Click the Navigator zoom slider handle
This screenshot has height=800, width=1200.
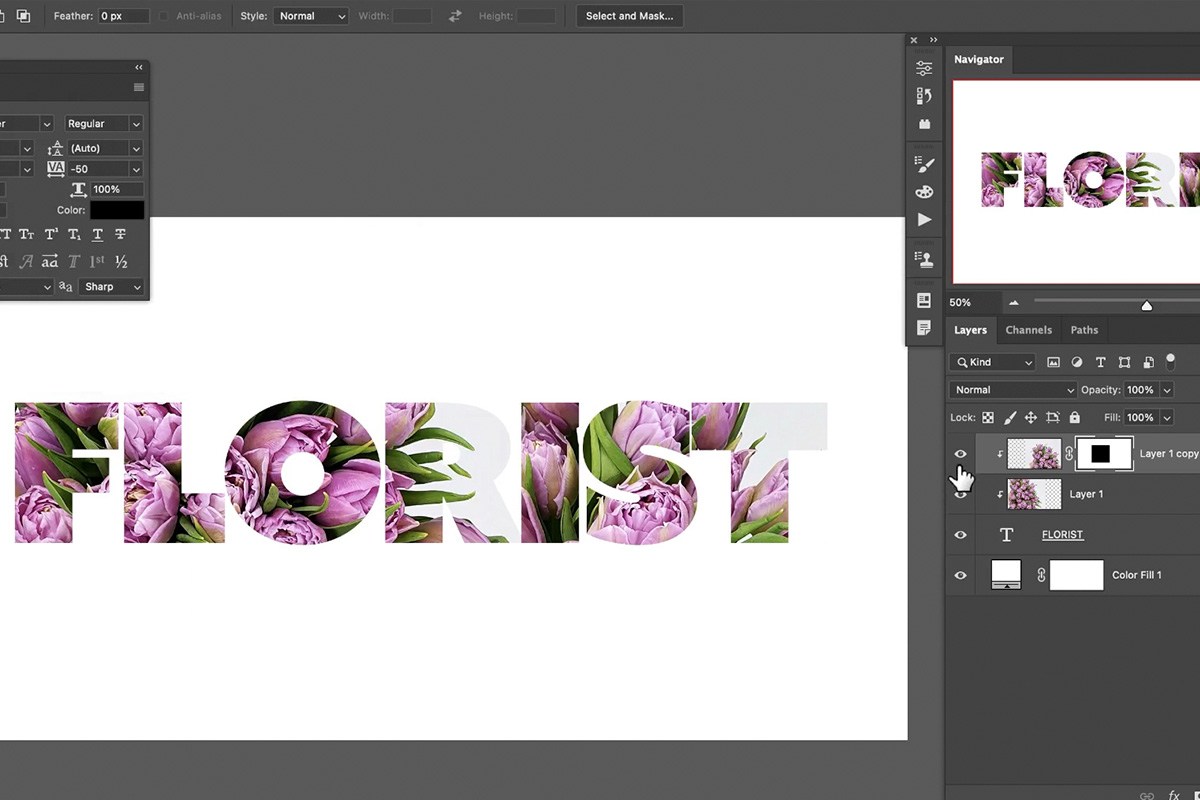[1147, 305]
